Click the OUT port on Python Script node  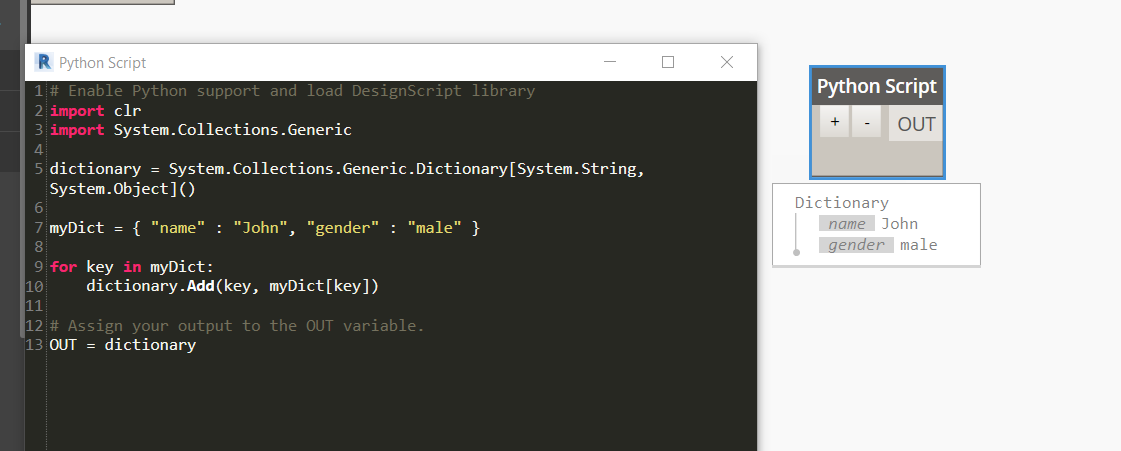tap(916, 124)
